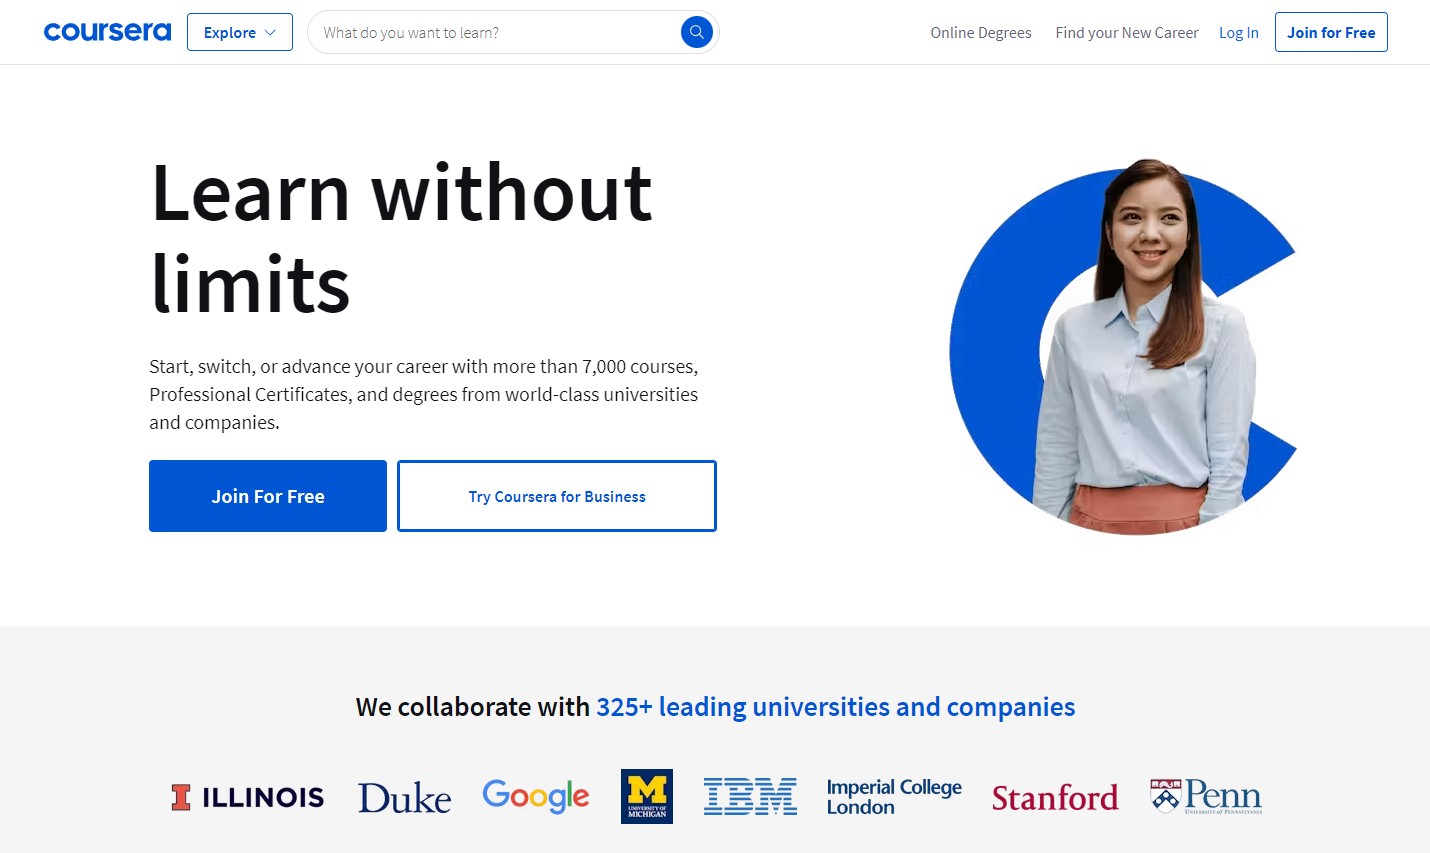
Task: Click the search magnifying glass icon
Action: (696, 31)
